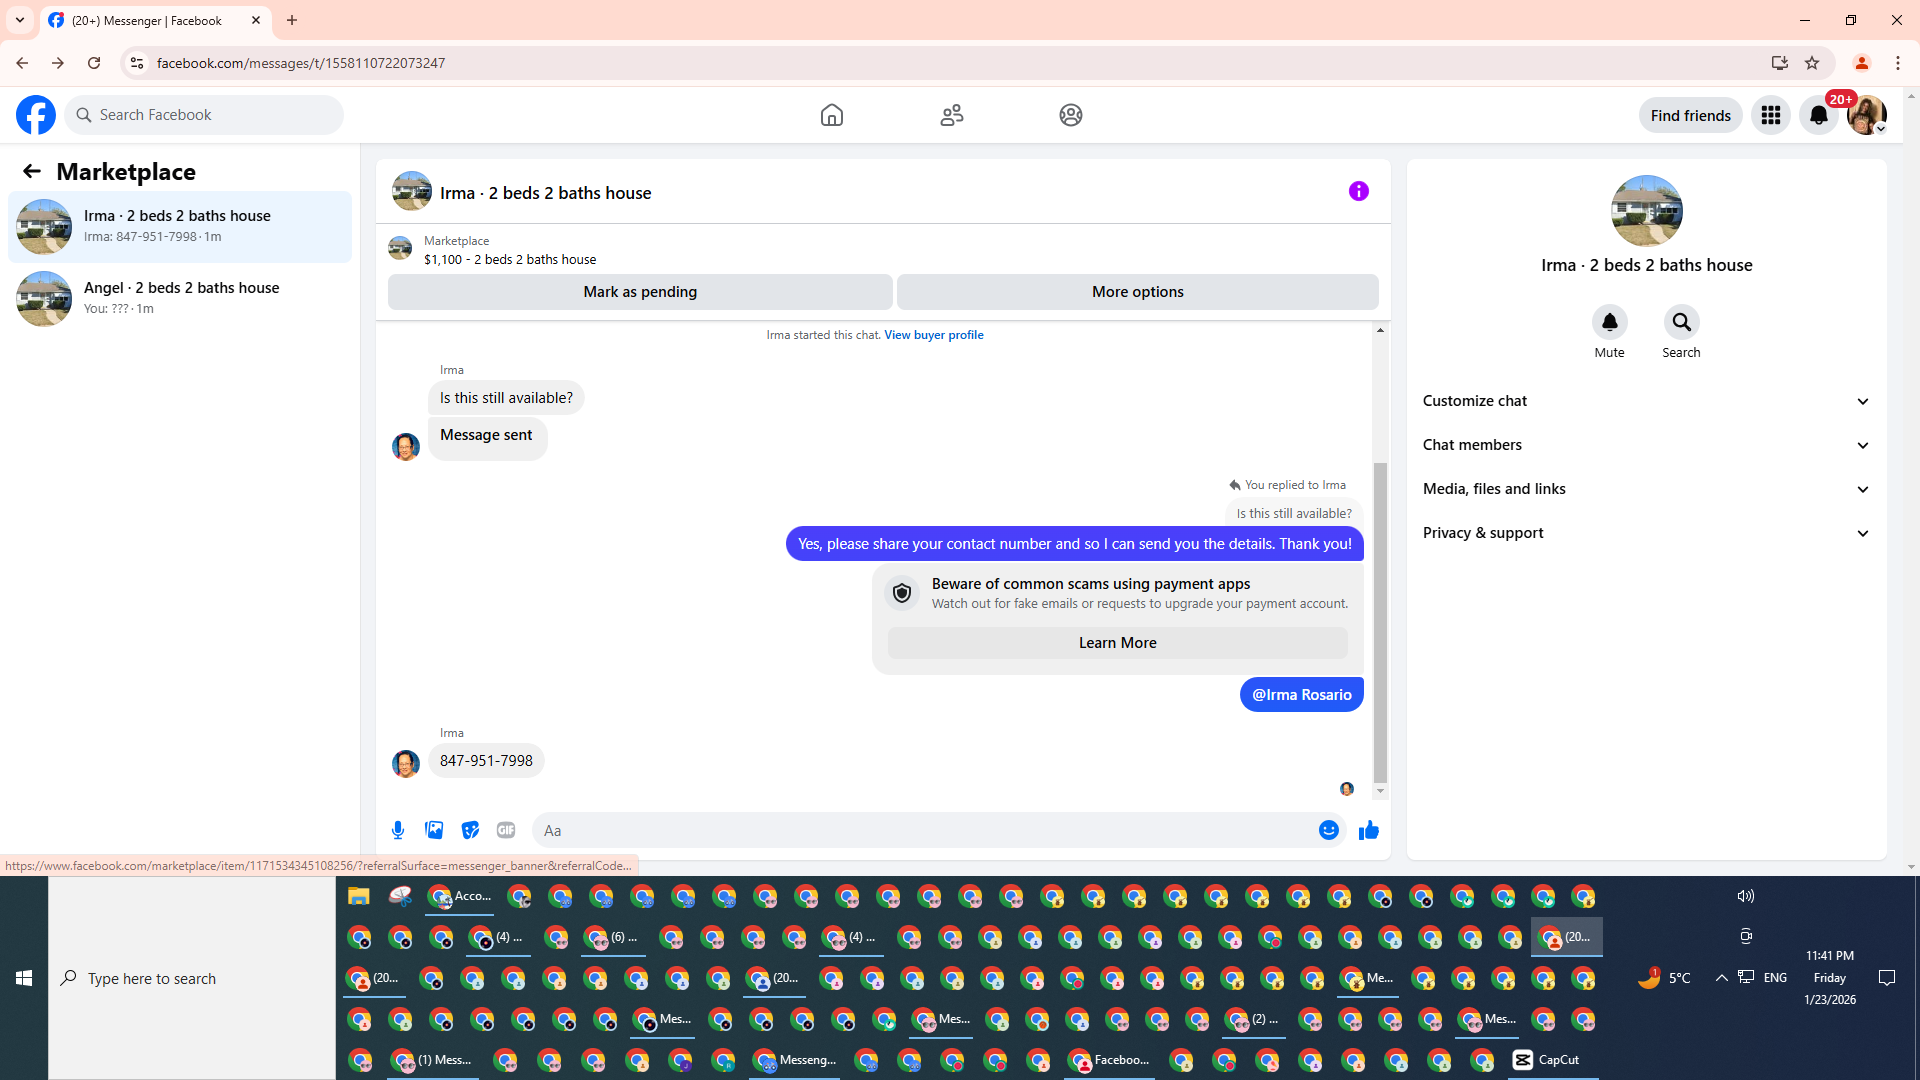Open the sticker picker icon

click(x=470, y=830)
